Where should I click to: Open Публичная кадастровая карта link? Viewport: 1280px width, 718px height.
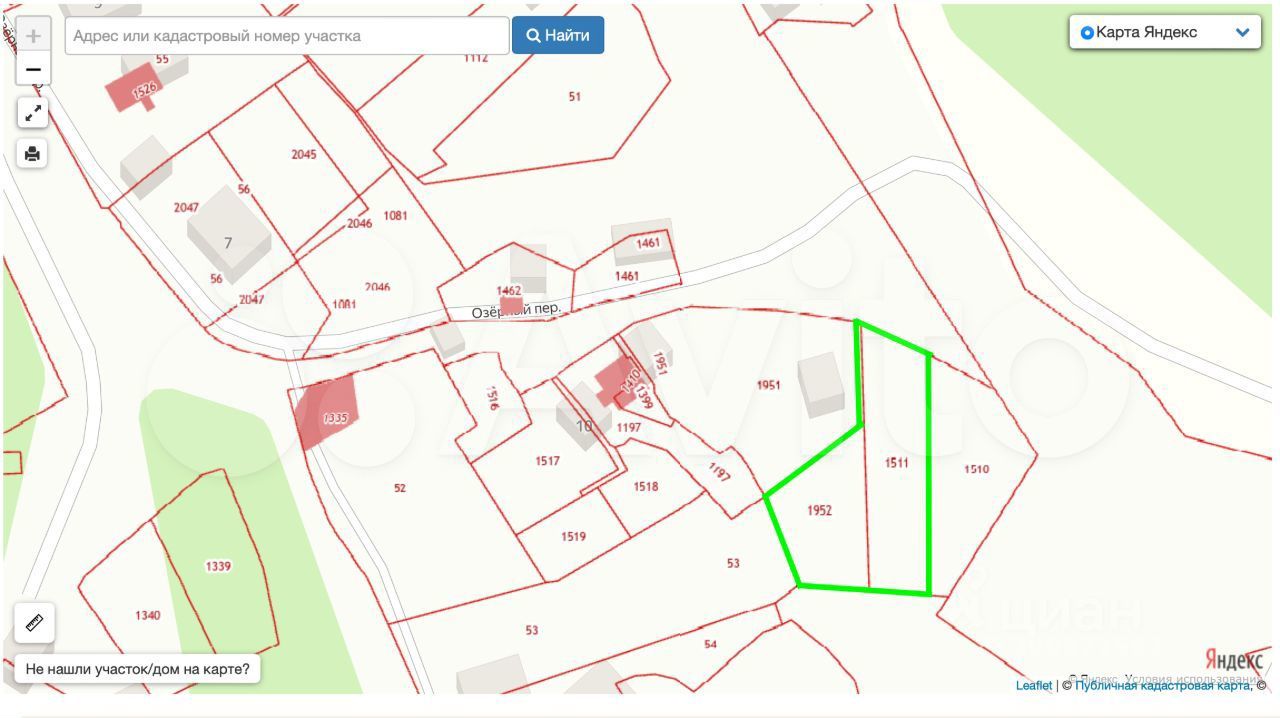click(1160, 686)
